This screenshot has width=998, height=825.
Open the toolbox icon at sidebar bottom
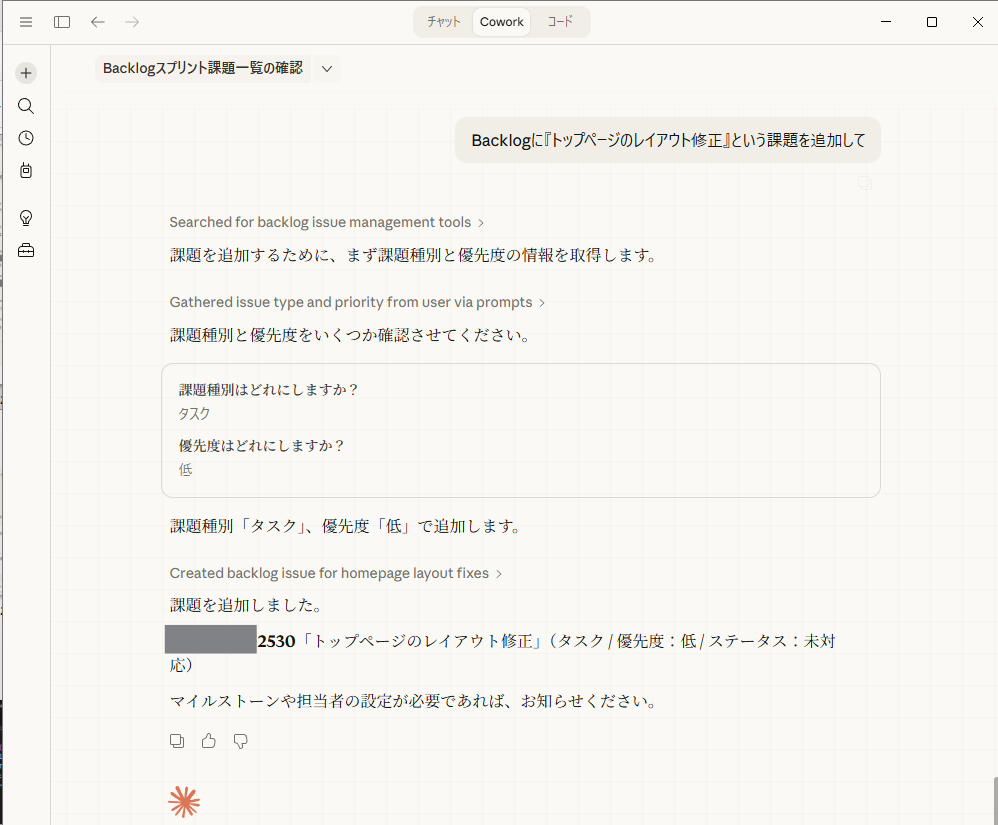pos(25,250)
